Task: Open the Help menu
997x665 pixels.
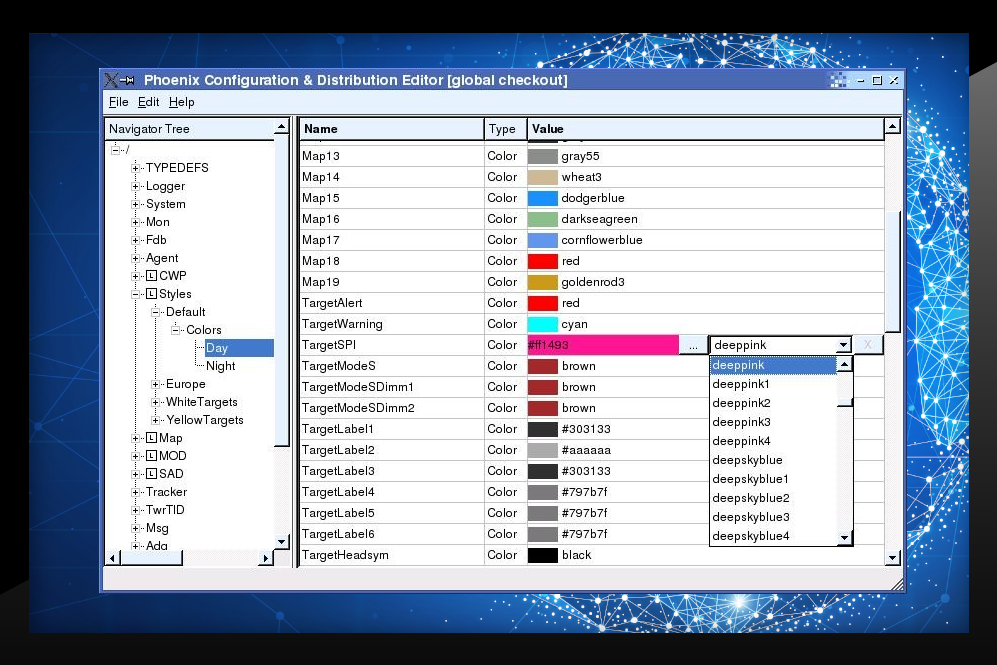Action: click(181, 102)
